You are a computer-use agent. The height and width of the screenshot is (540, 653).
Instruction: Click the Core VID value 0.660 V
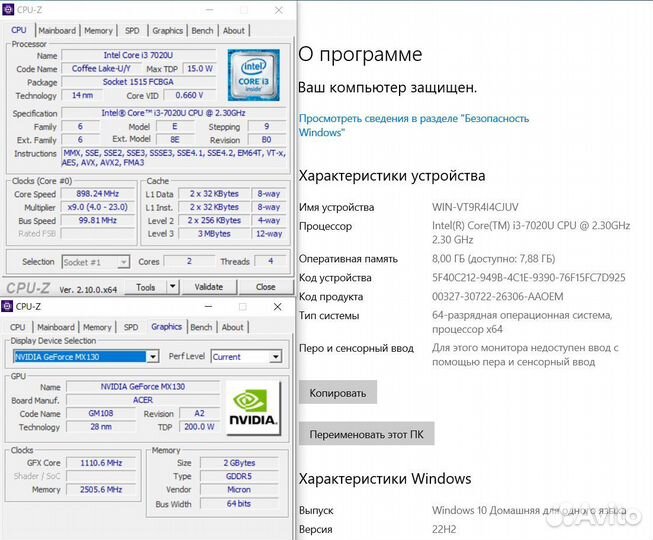pyautogui.click(x=189, y=95)
